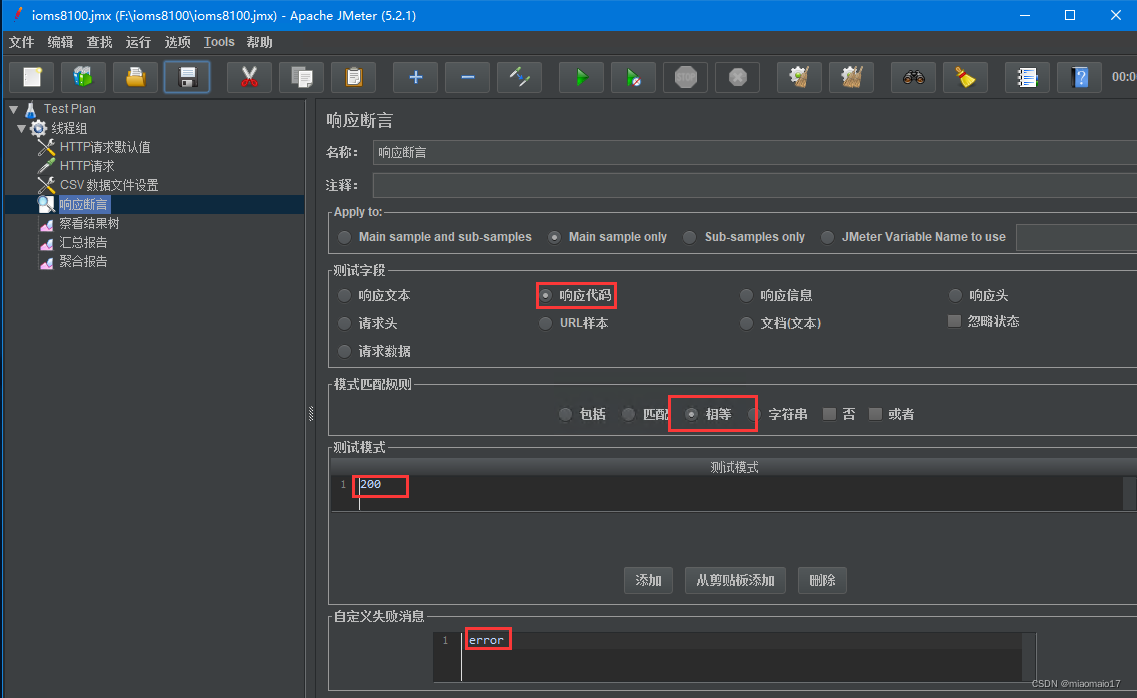
Task: Open 察看结果树 listener
Action: pyautogui.click(x=88, y=223)
